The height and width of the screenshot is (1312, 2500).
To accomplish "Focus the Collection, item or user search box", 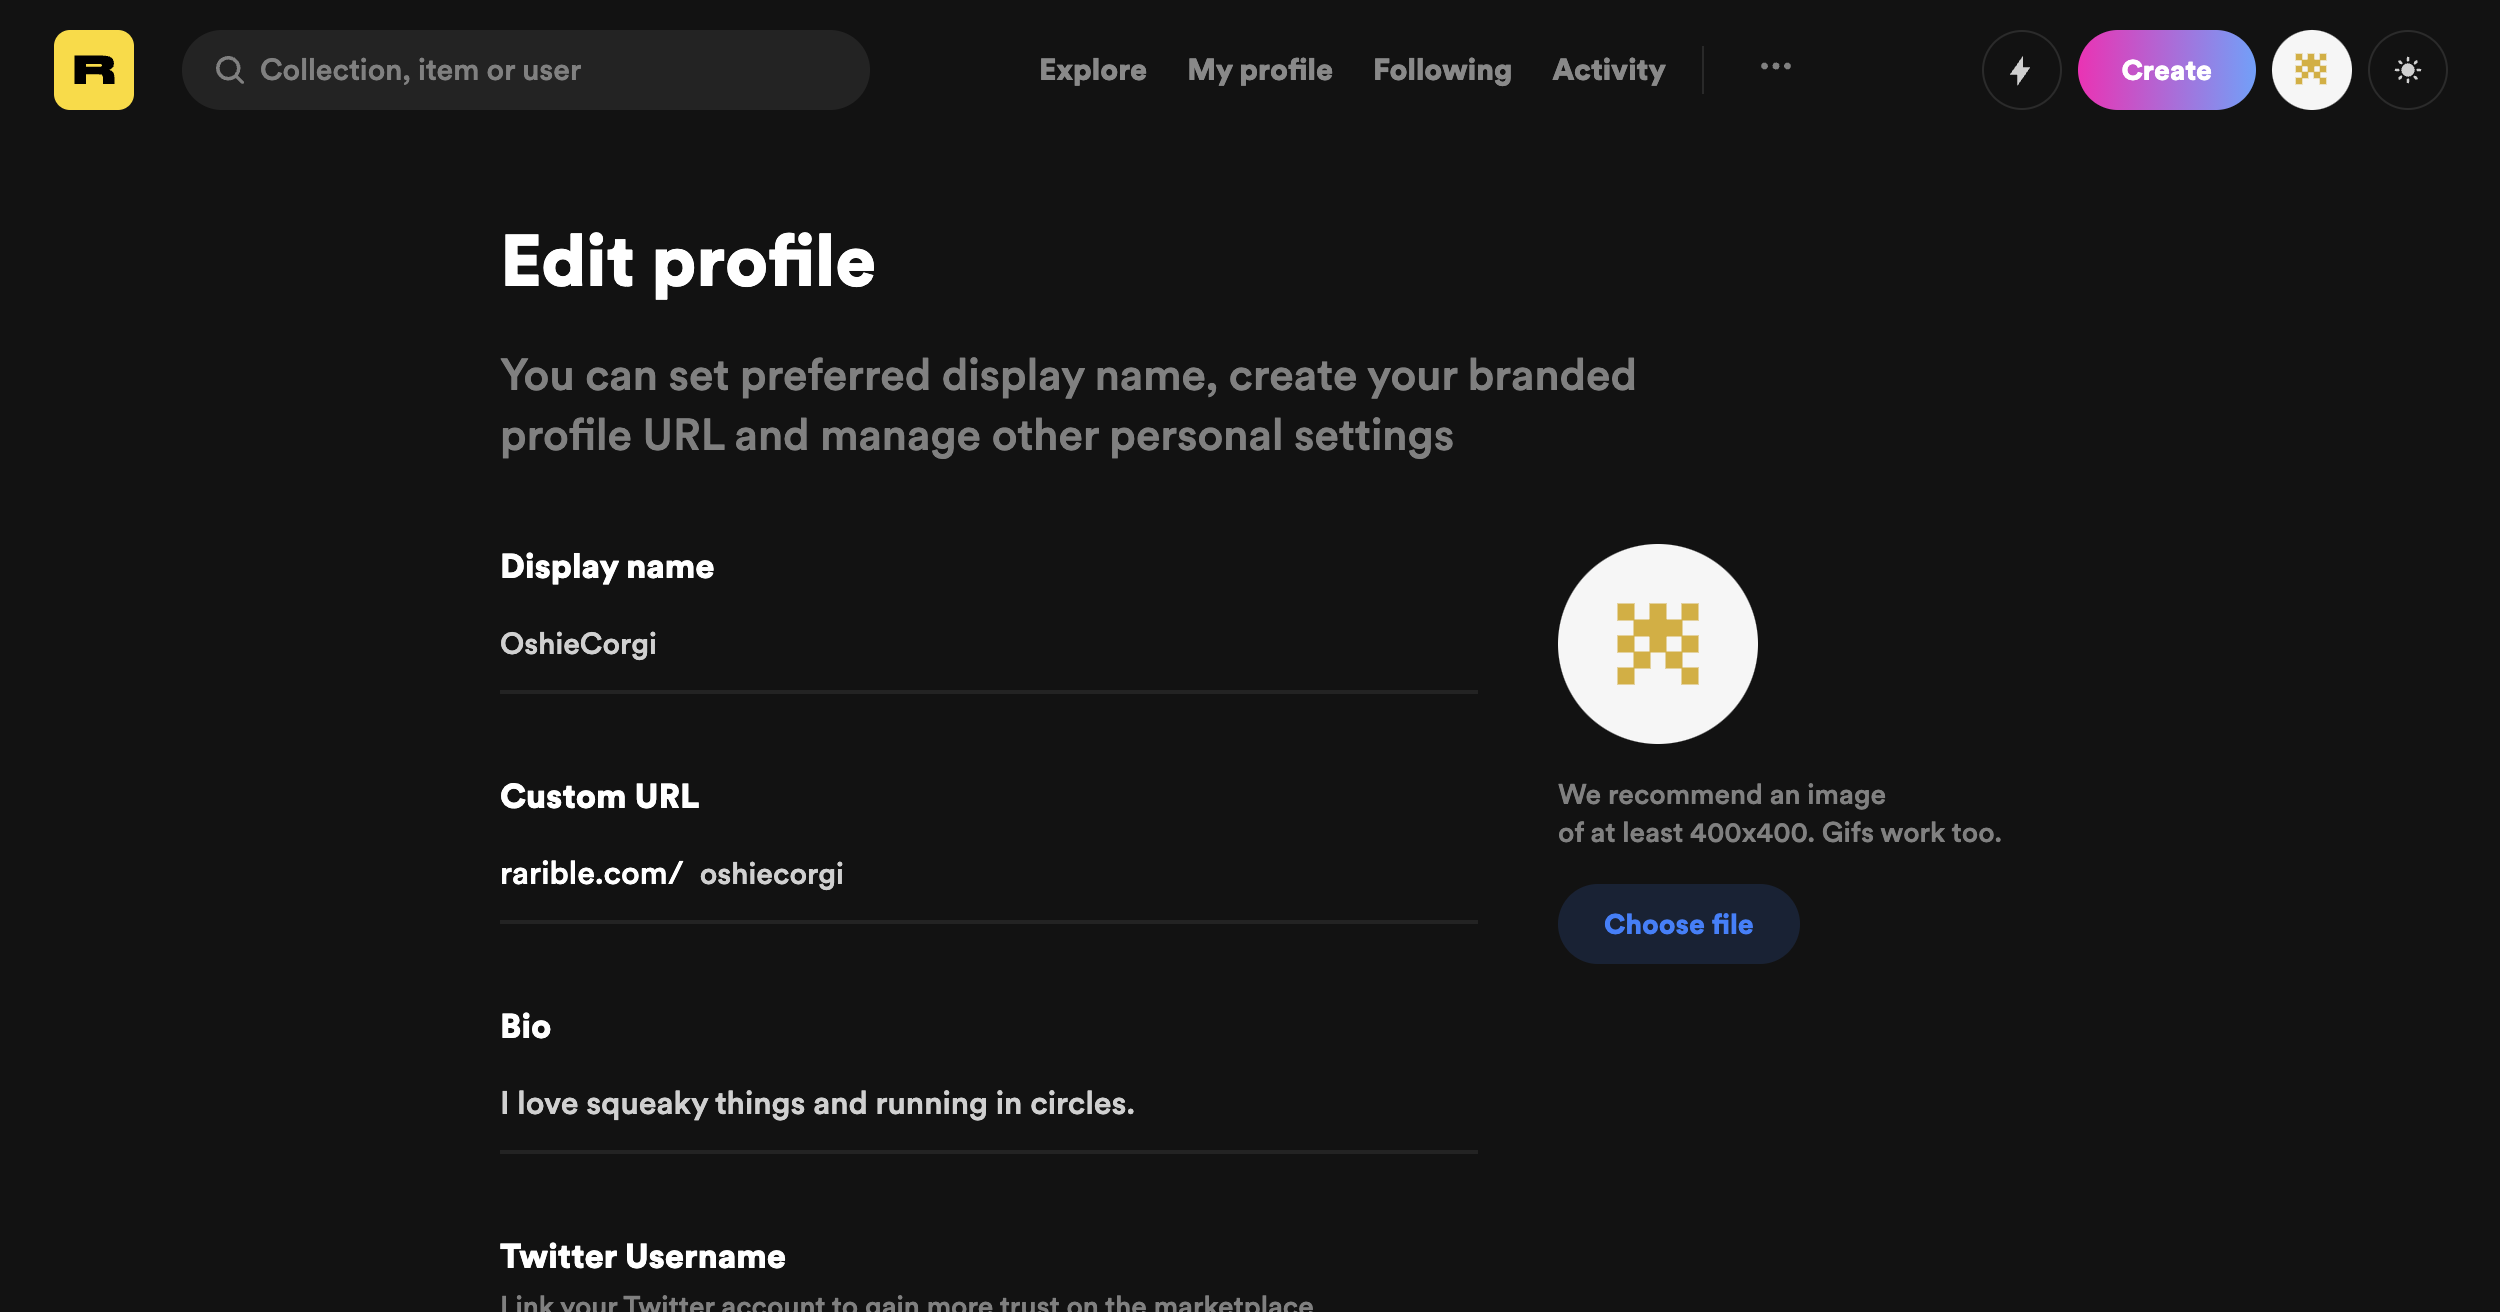I will click(x=526, y=70).
